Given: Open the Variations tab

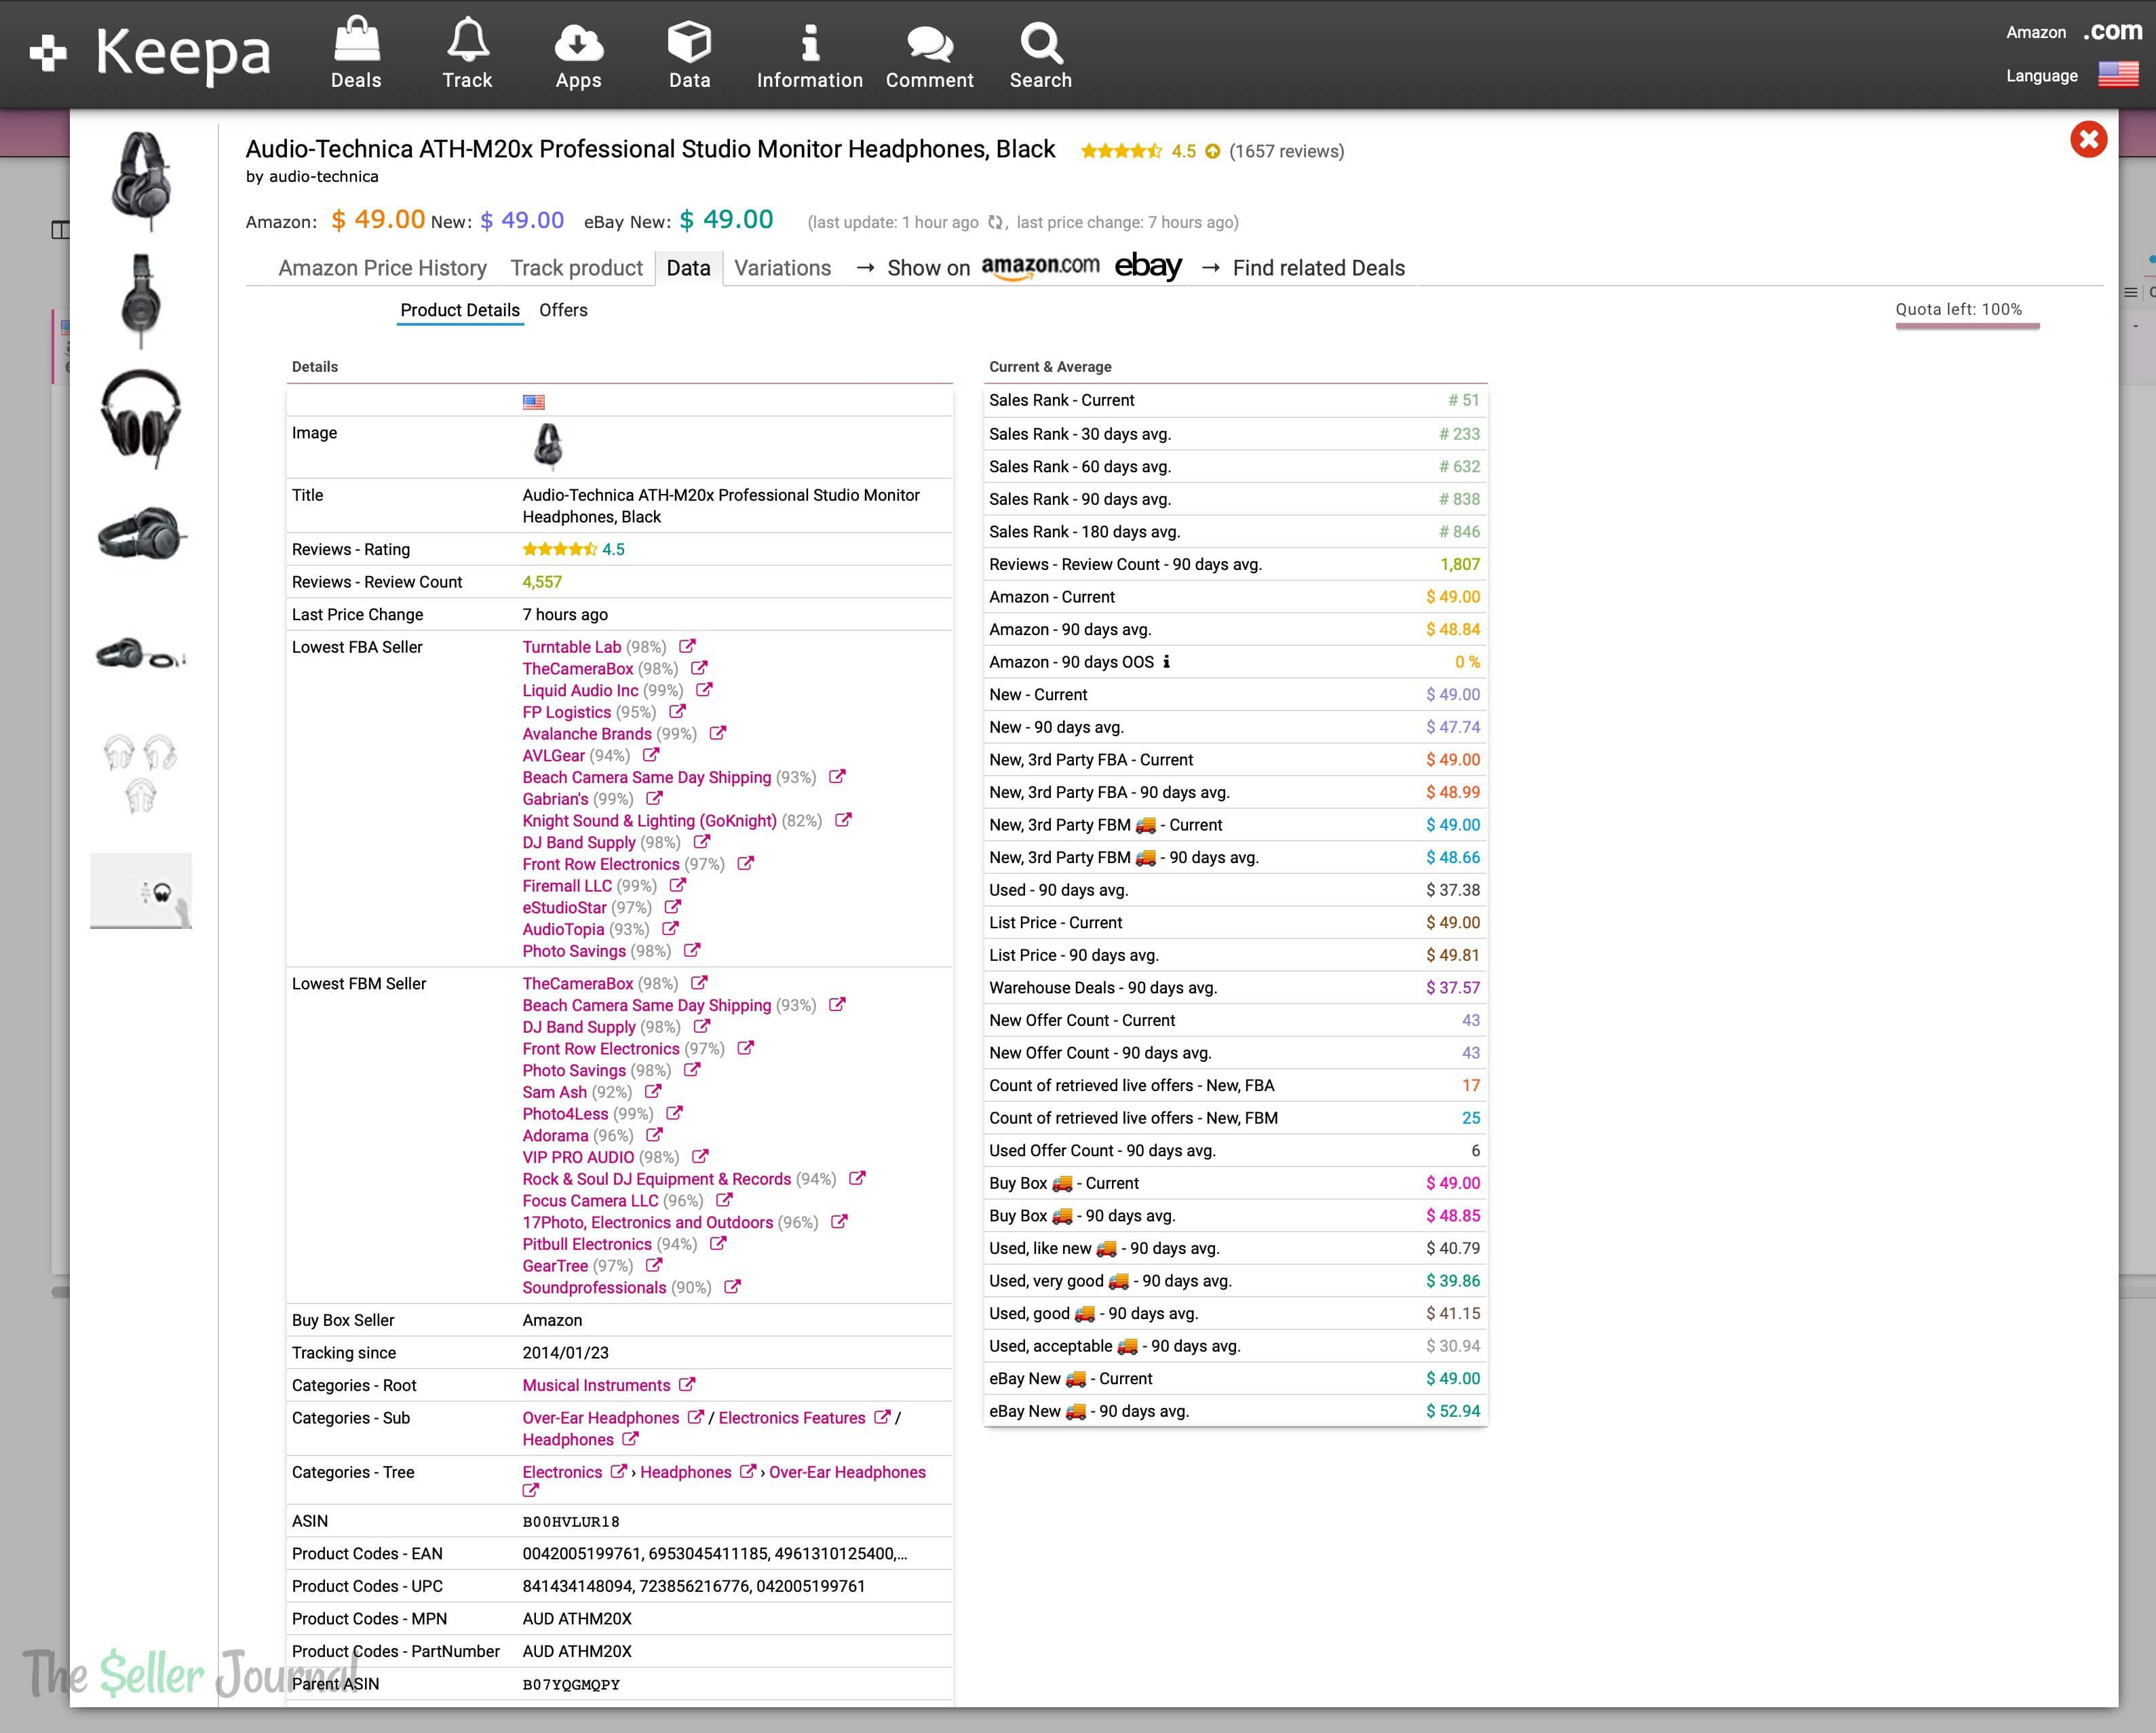Looking at the screenshot, I should (782, 268).
